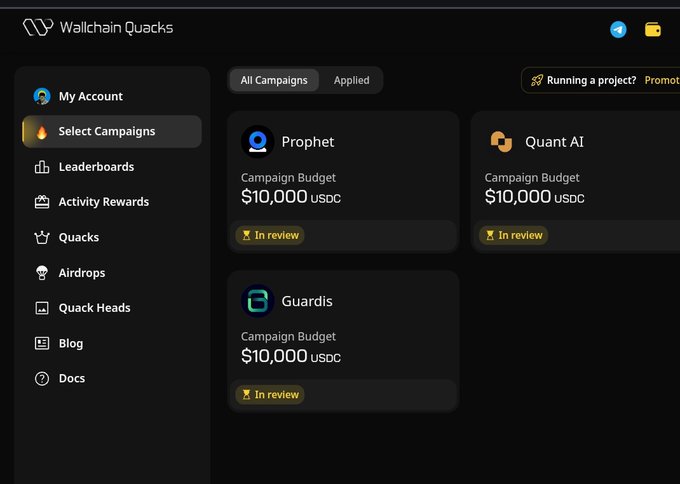Open the Quack Heads menu item
The image size is (680, 484).
pyautogui.click(x=112, y=308)
